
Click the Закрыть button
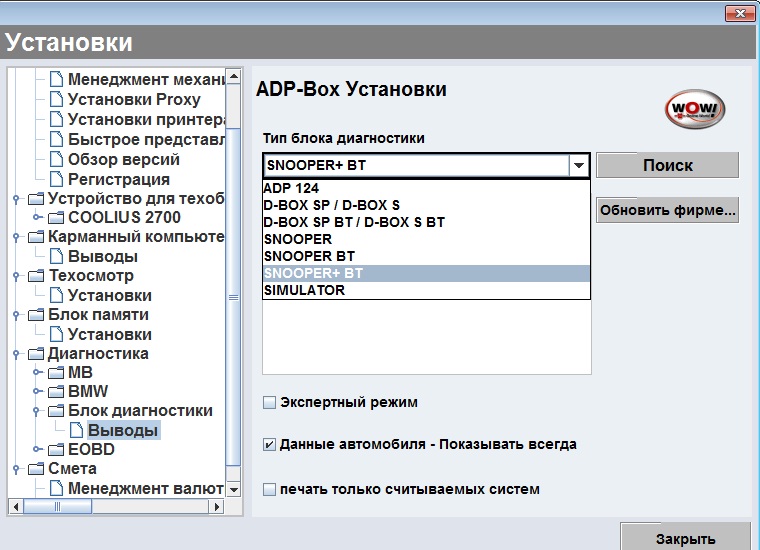pyautogui.click(x=685, y=536)
